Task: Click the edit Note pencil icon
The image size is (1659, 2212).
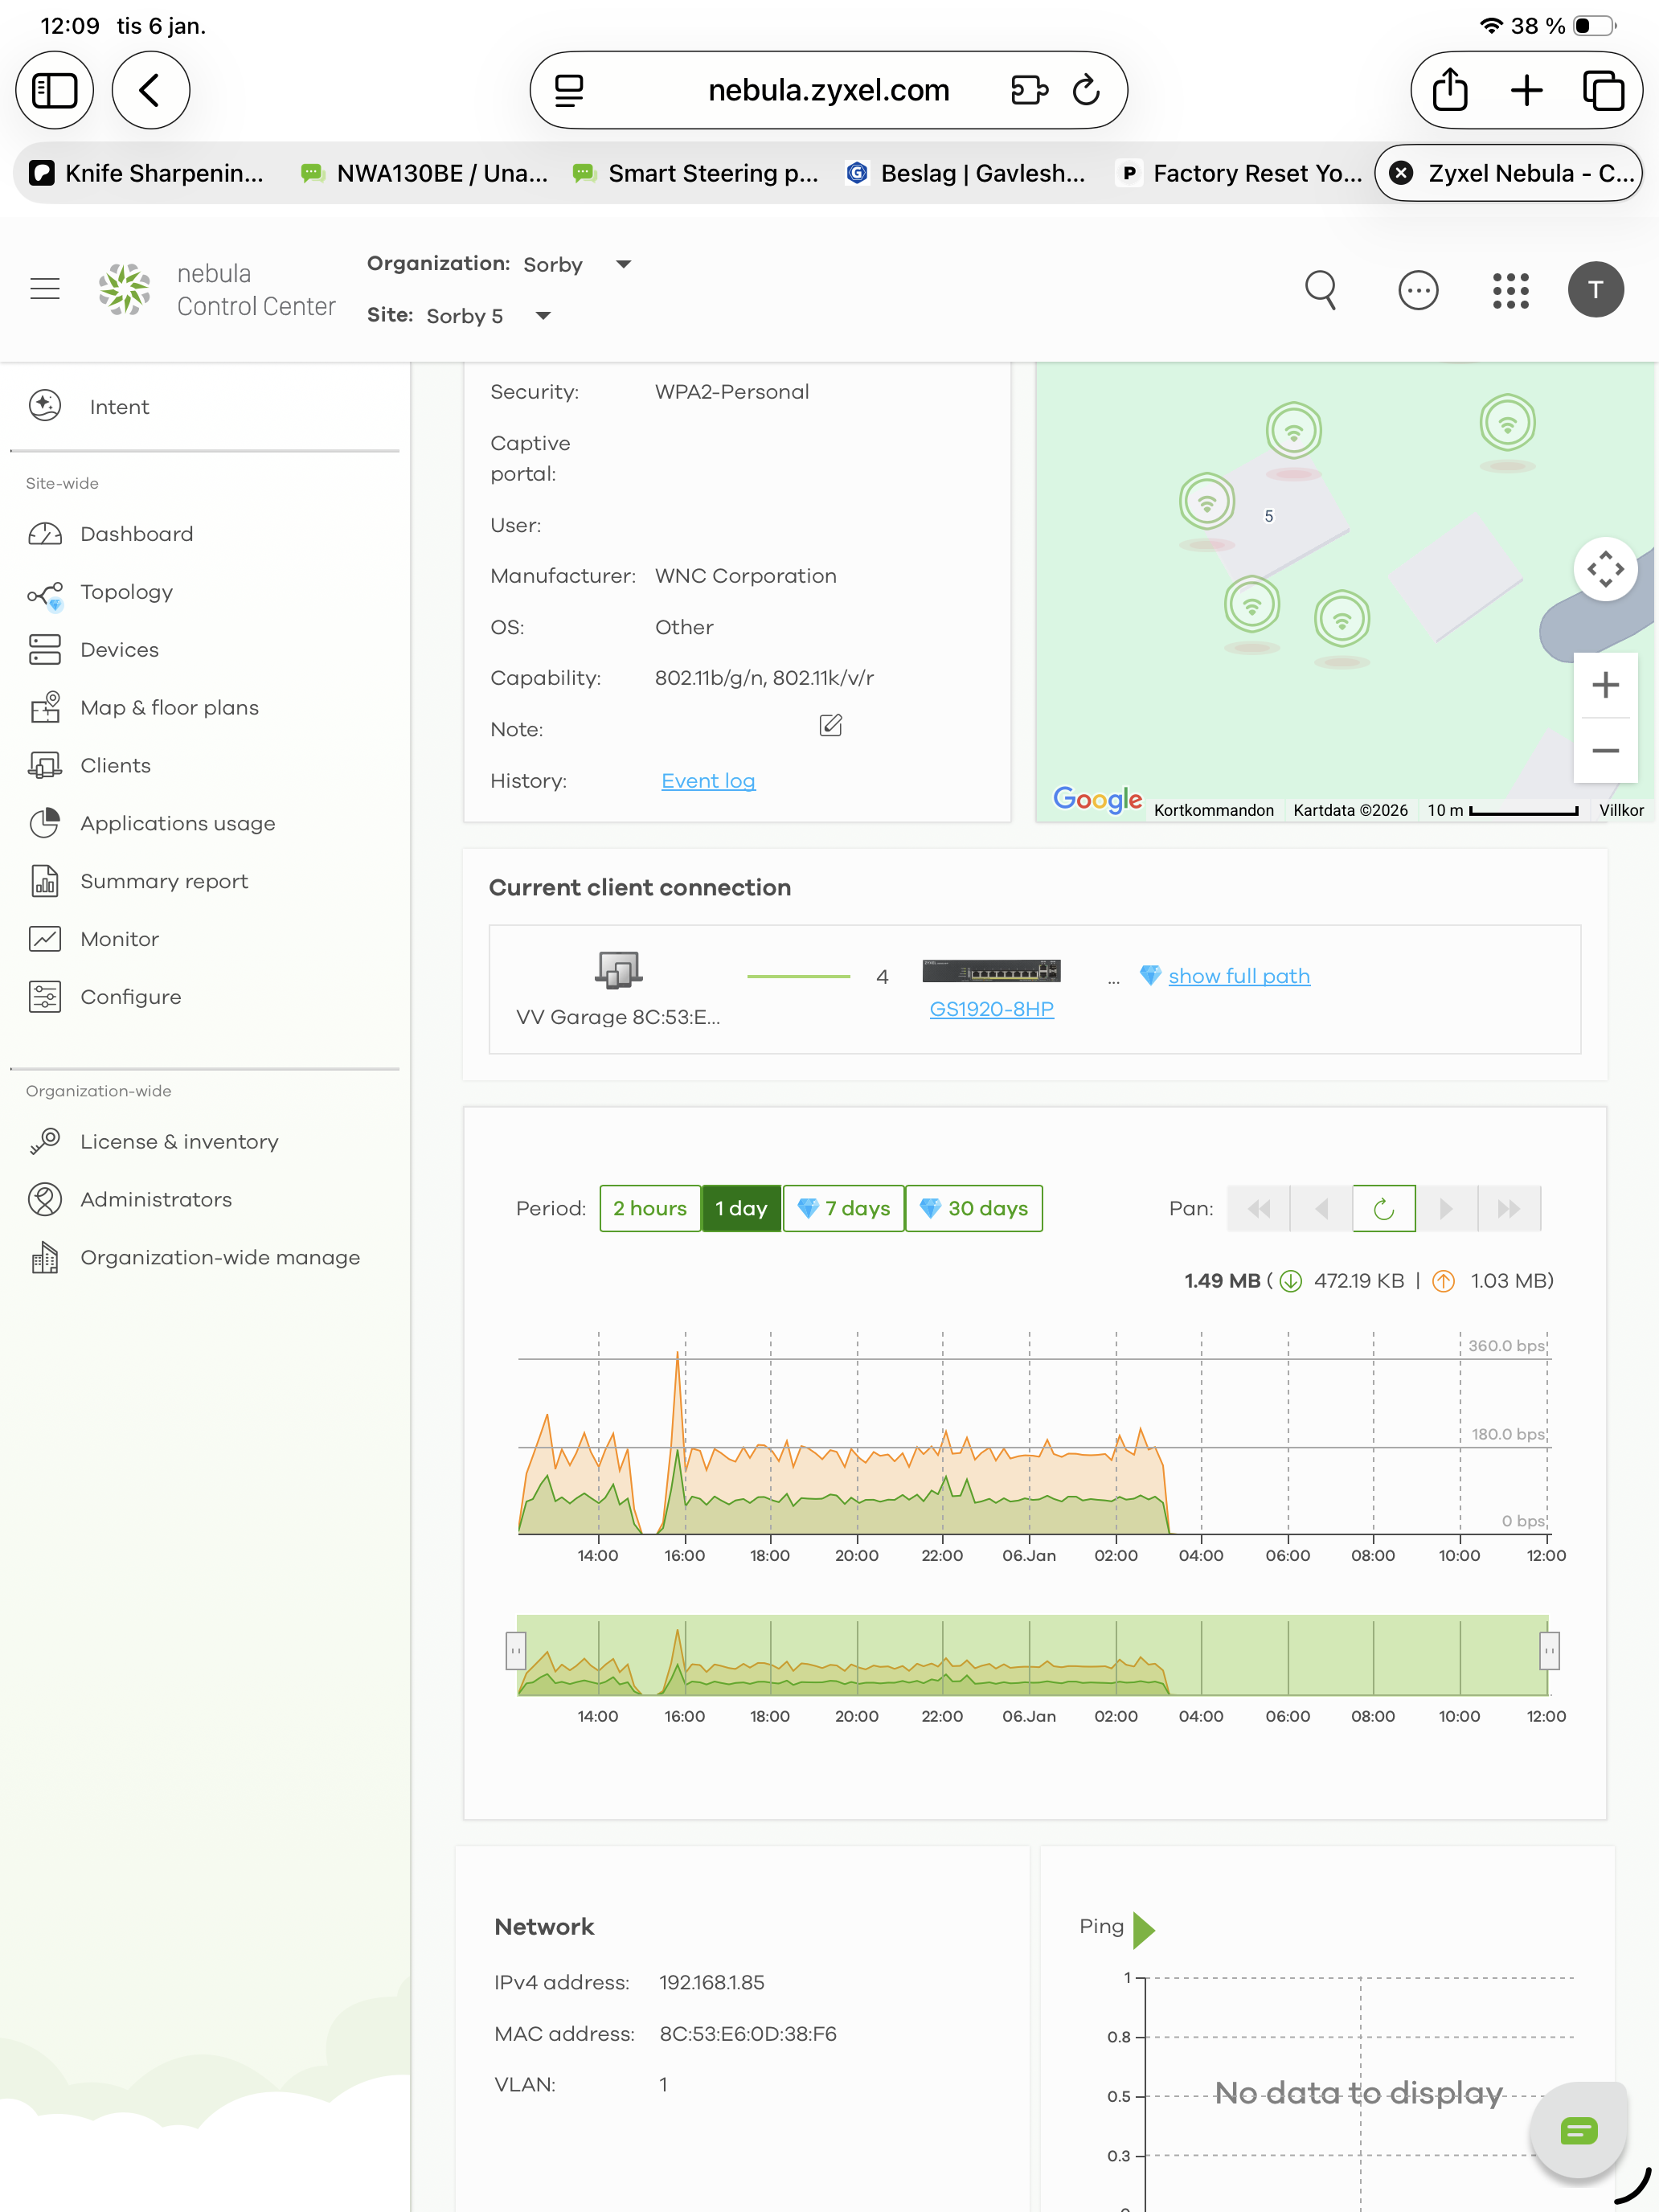Action: (x=830, y=726)
